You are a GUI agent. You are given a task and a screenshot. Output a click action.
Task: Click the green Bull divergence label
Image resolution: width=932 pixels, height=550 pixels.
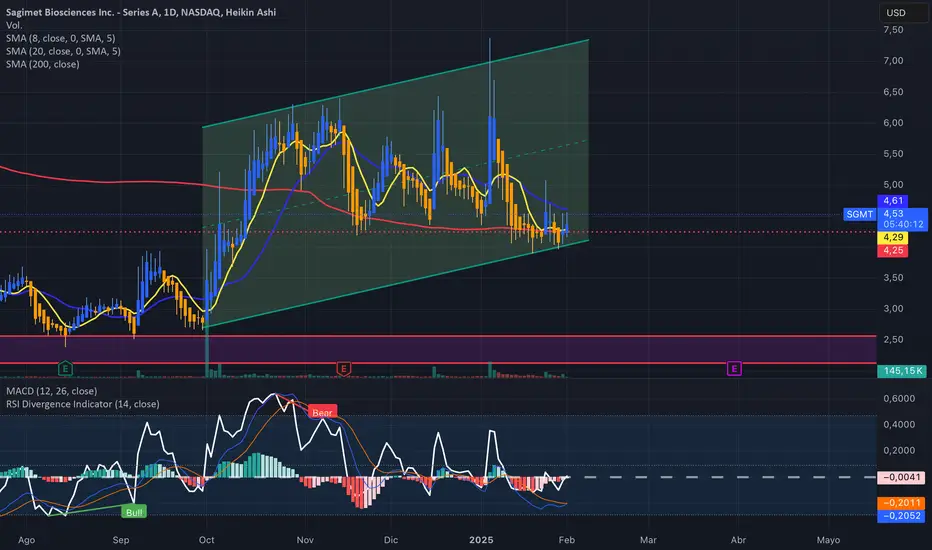[134, 512]
